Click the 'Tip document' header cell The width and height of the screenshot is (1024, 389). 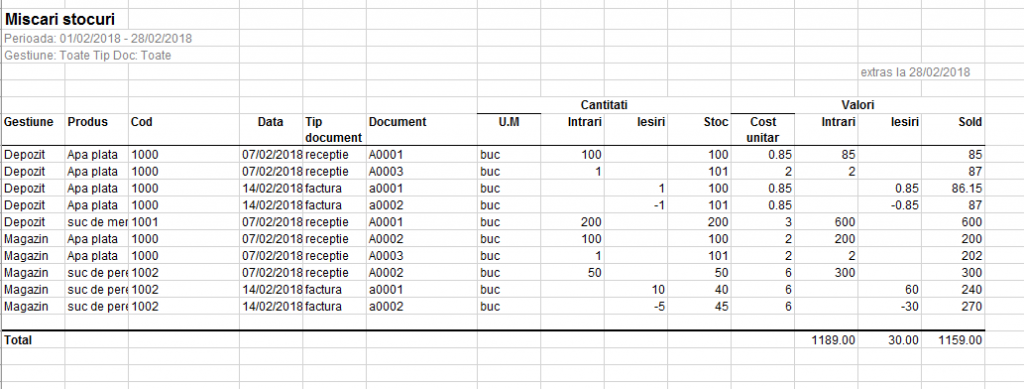pyautogui.click(x=333, y=130)
